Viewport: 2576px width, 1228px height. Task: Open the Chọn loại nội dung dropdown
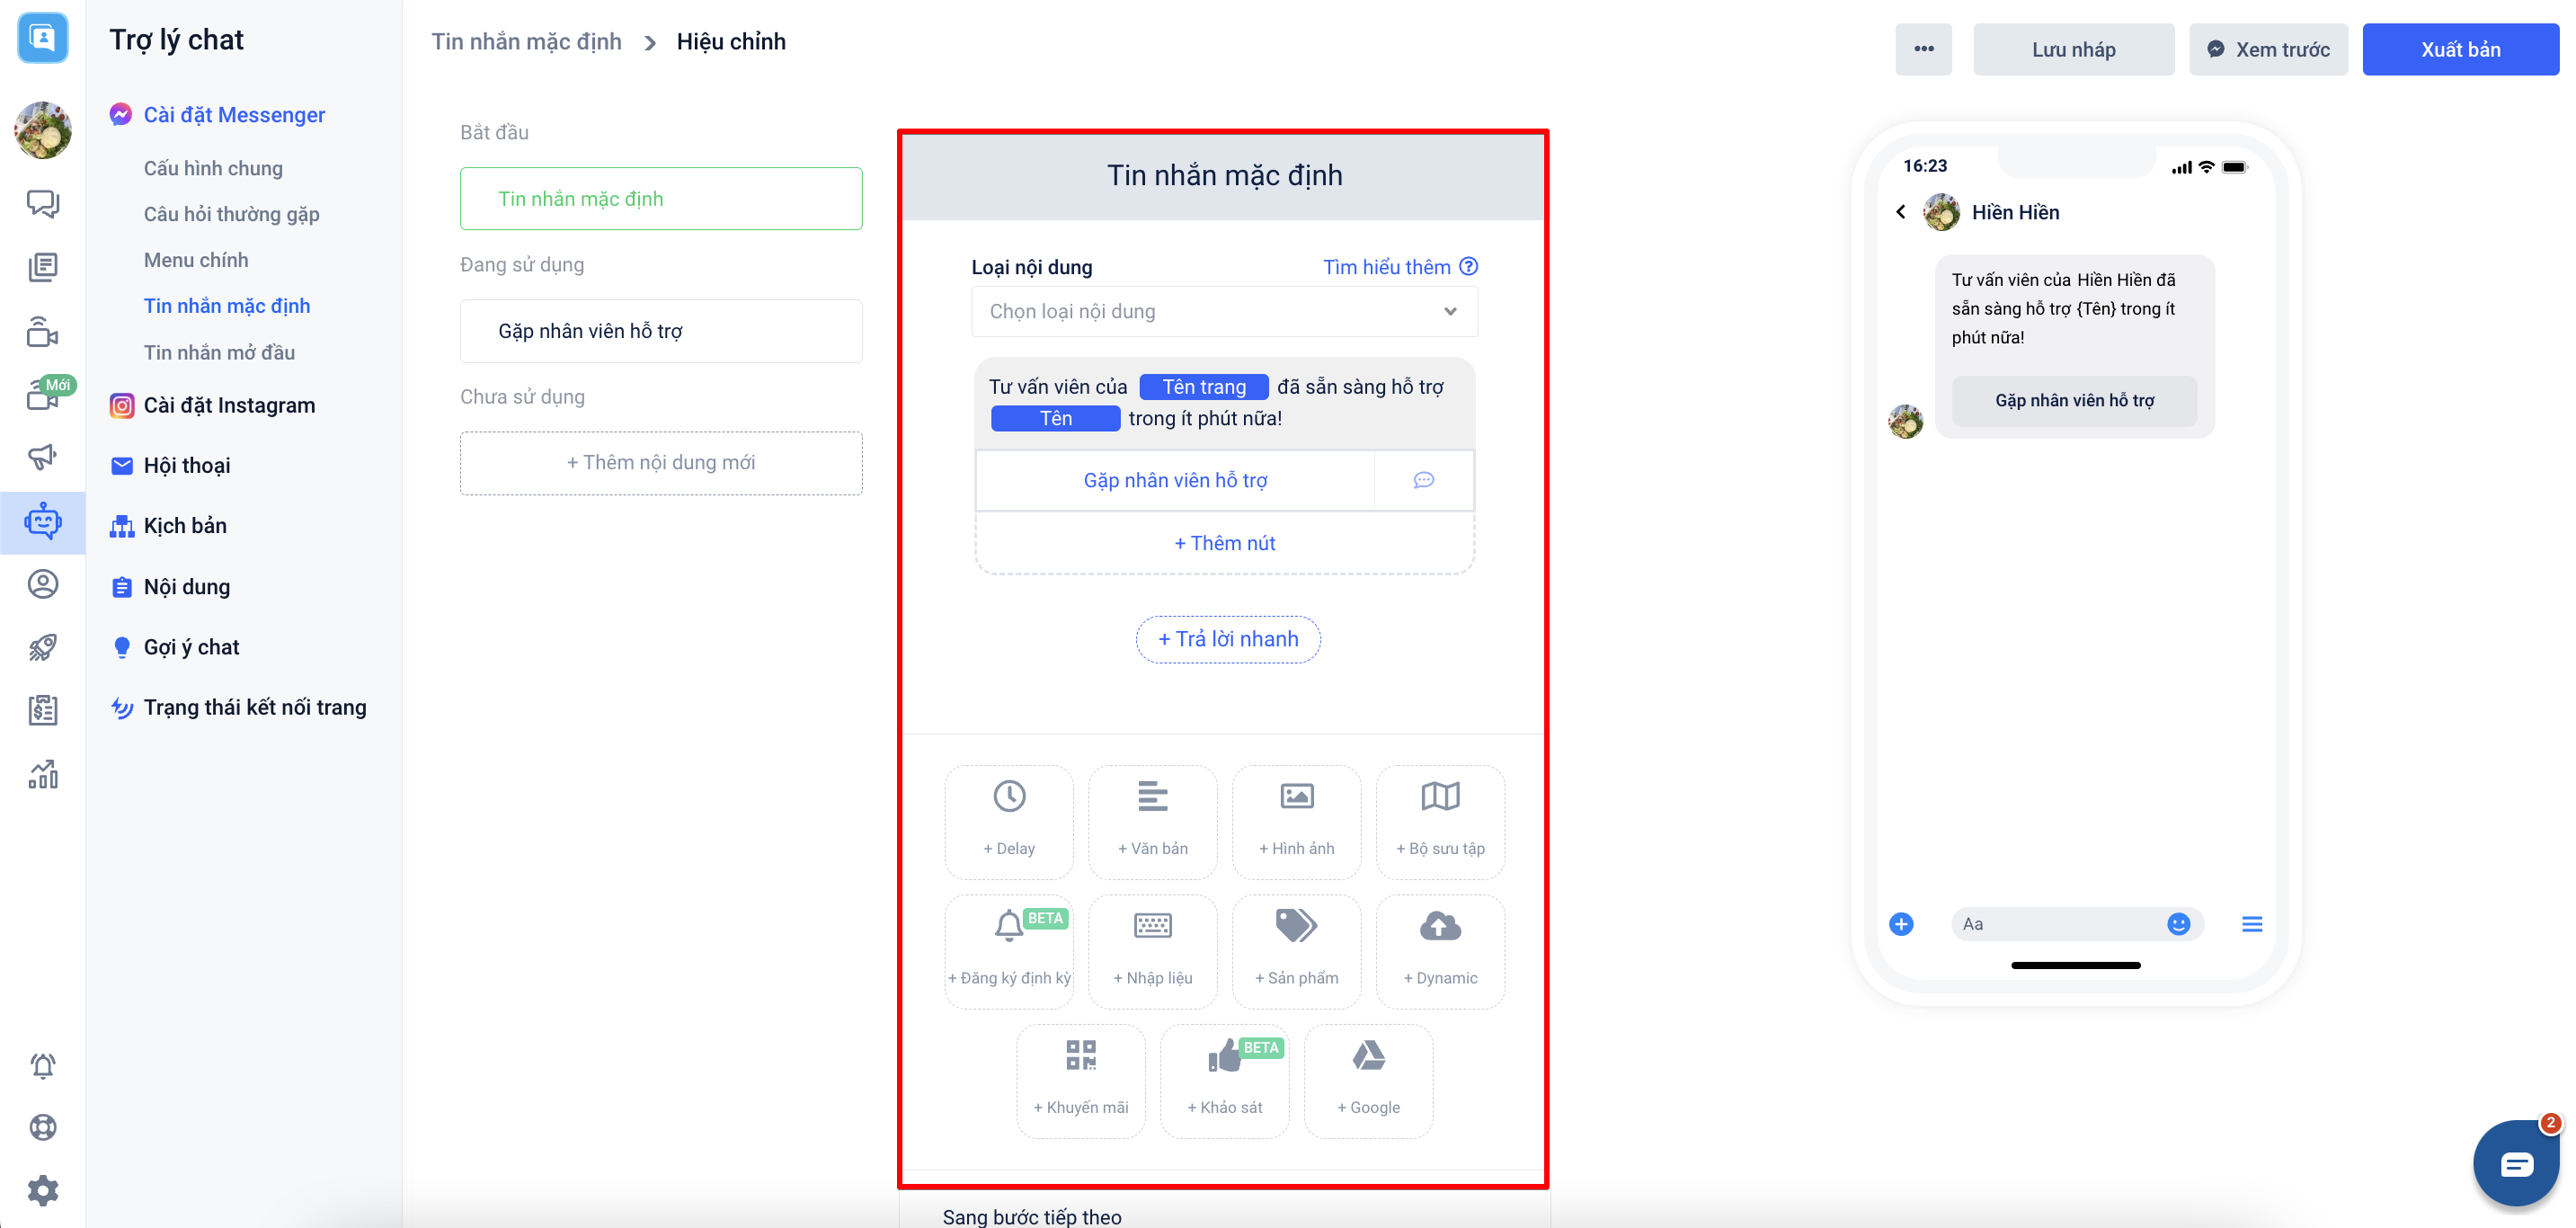click(1224, 312)
